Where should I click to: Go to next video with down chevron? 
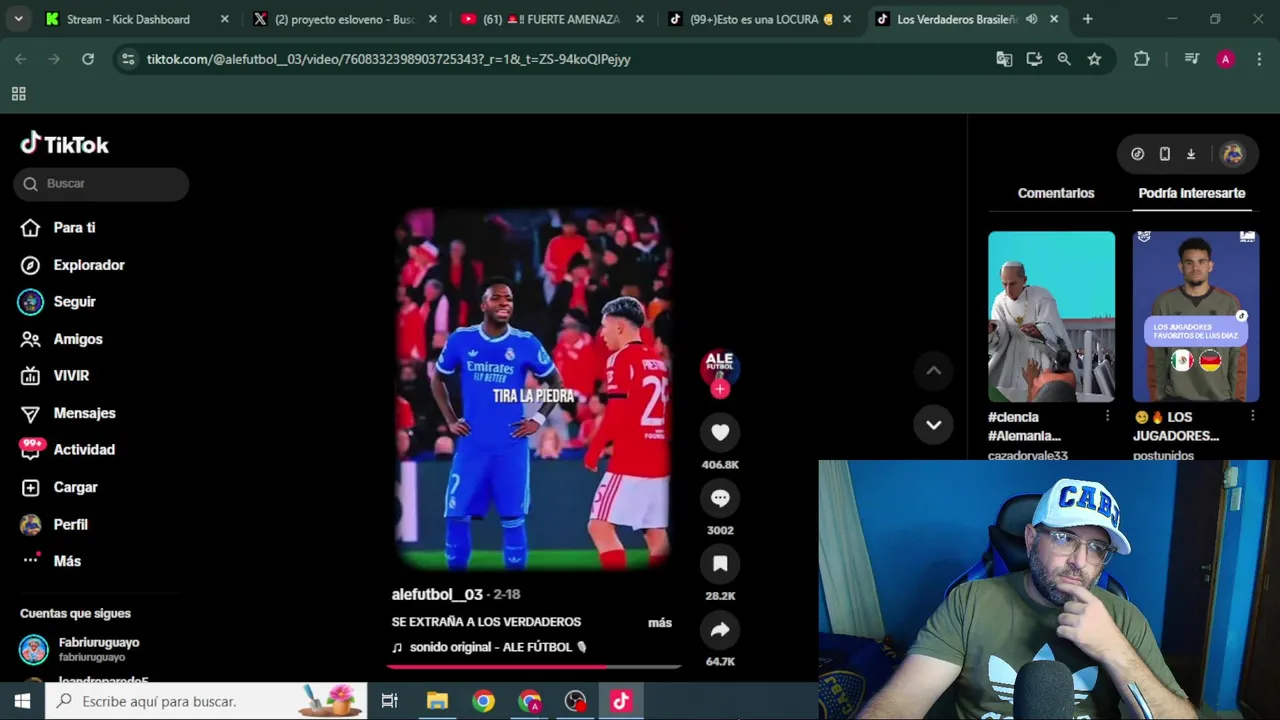pos(933,424)
